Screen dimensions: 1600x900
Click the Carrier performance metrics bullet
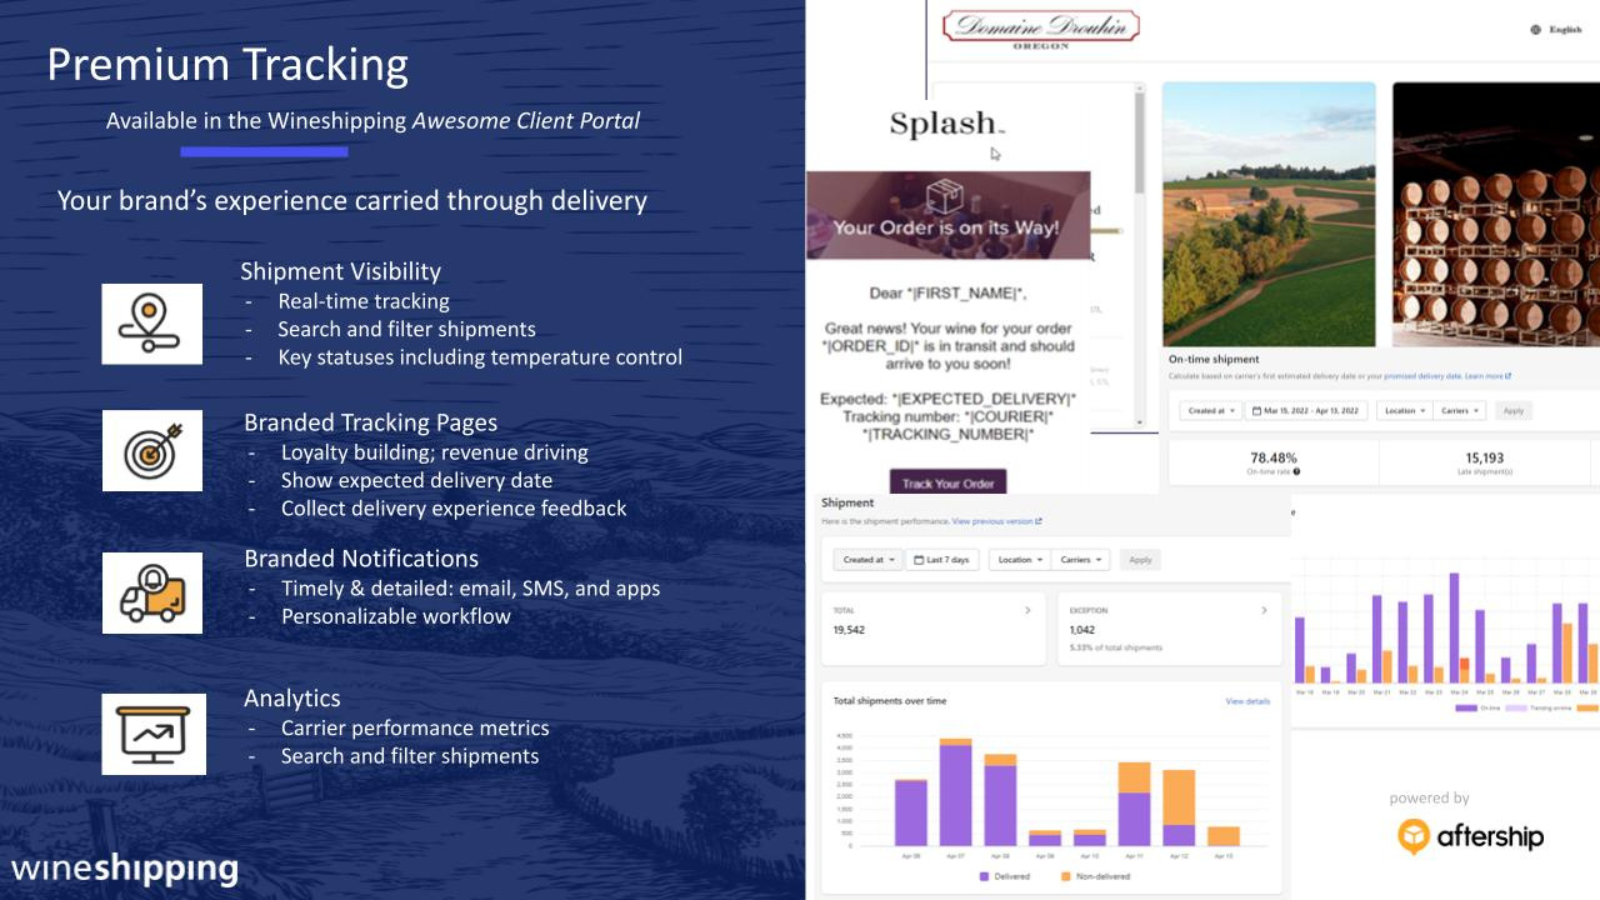(x=415, y=728)
